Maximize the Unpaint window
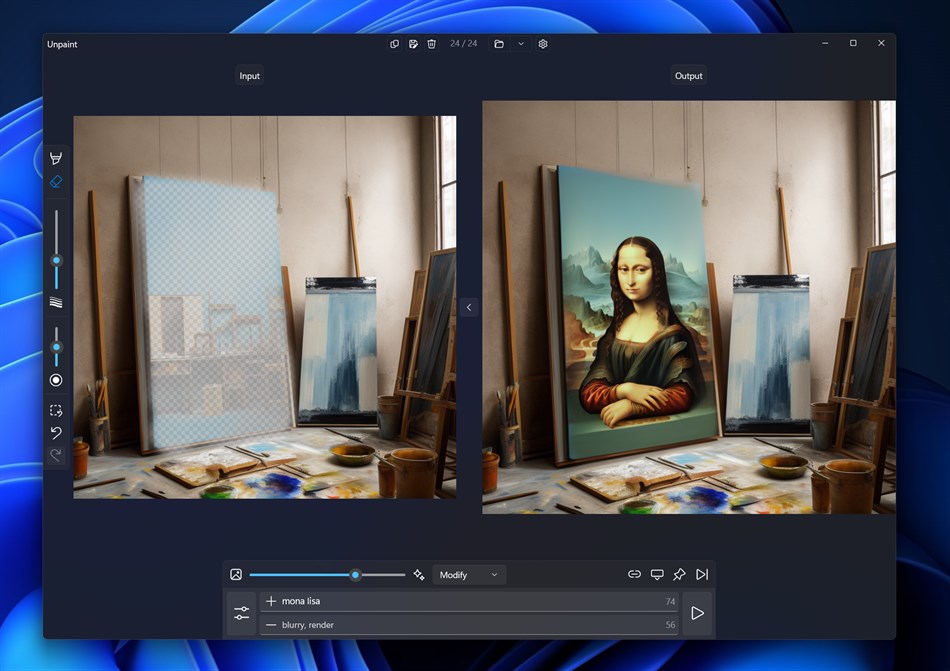This screenshot has width=950, height=671. tap(853, 43)
